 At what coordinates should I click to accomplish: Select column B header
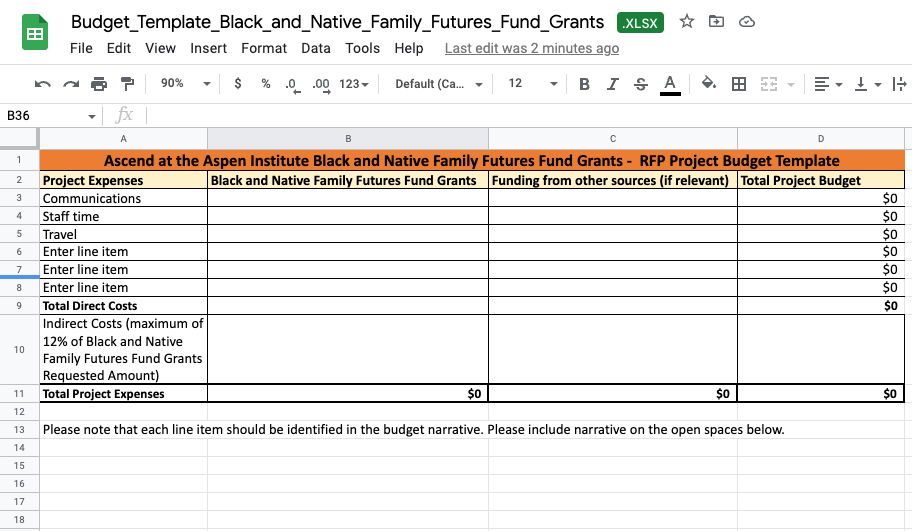[348, 138]
